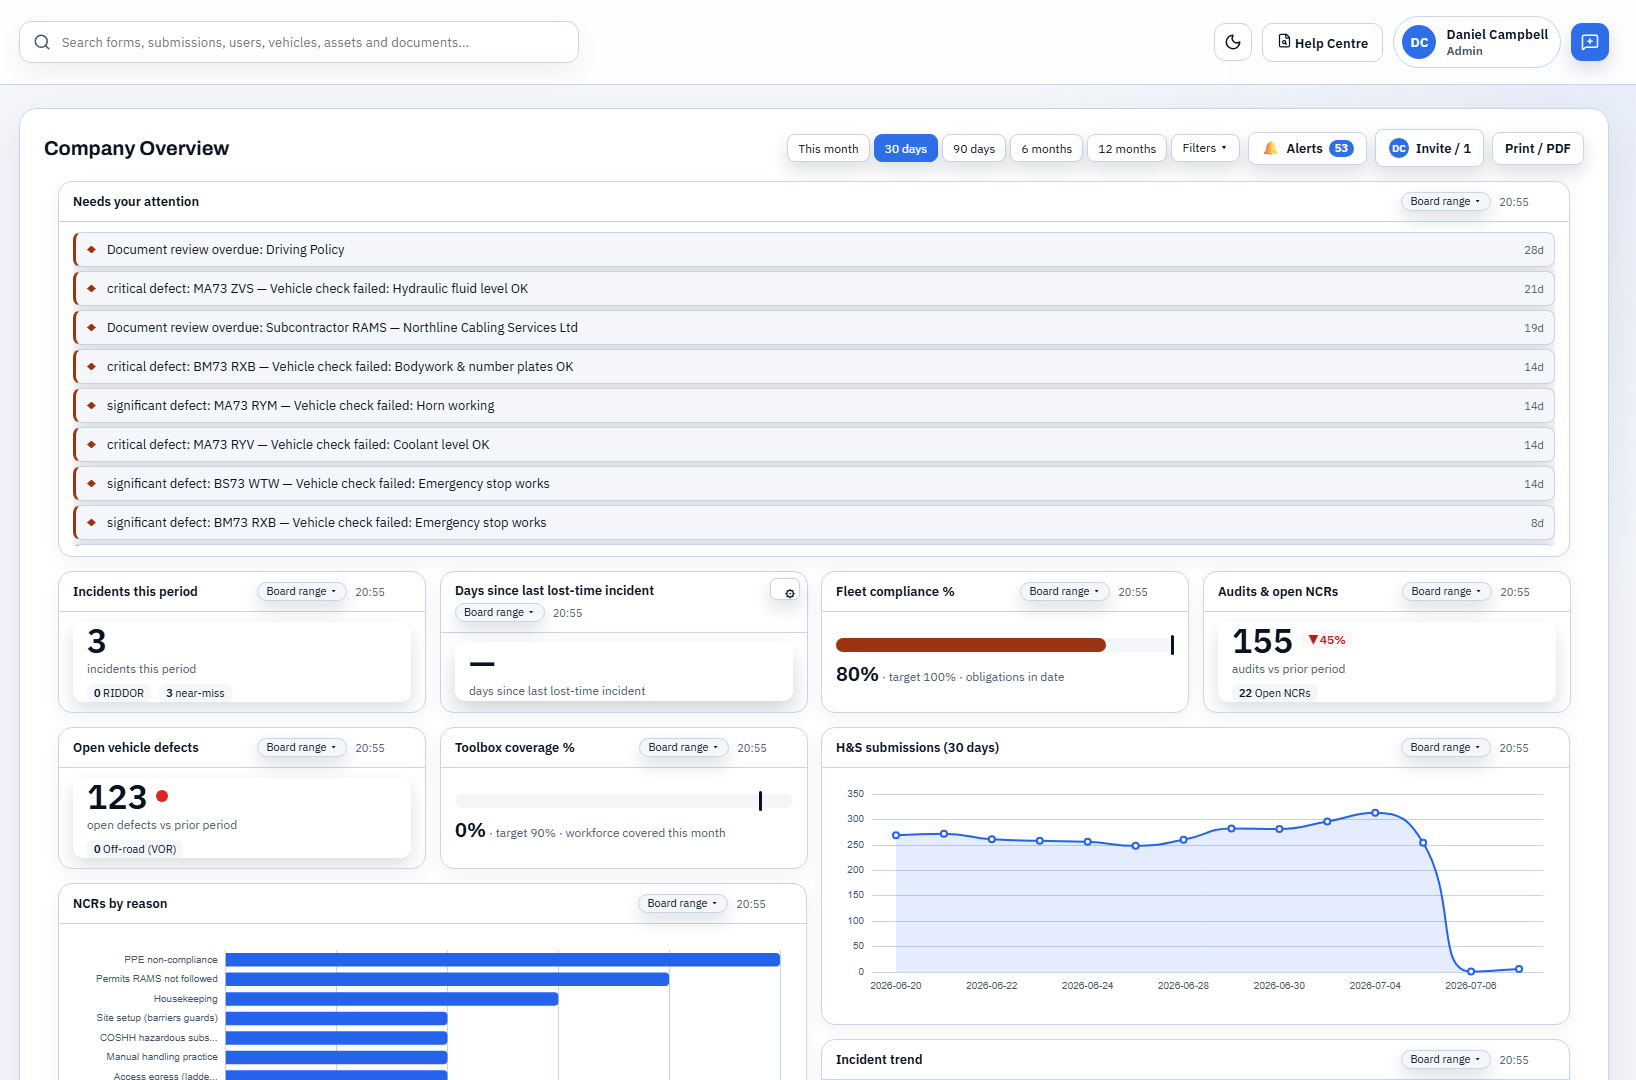1636x1080 pixels.
Task: Open Board range on Open vehicle defects
Action: [x=301, y=747]
